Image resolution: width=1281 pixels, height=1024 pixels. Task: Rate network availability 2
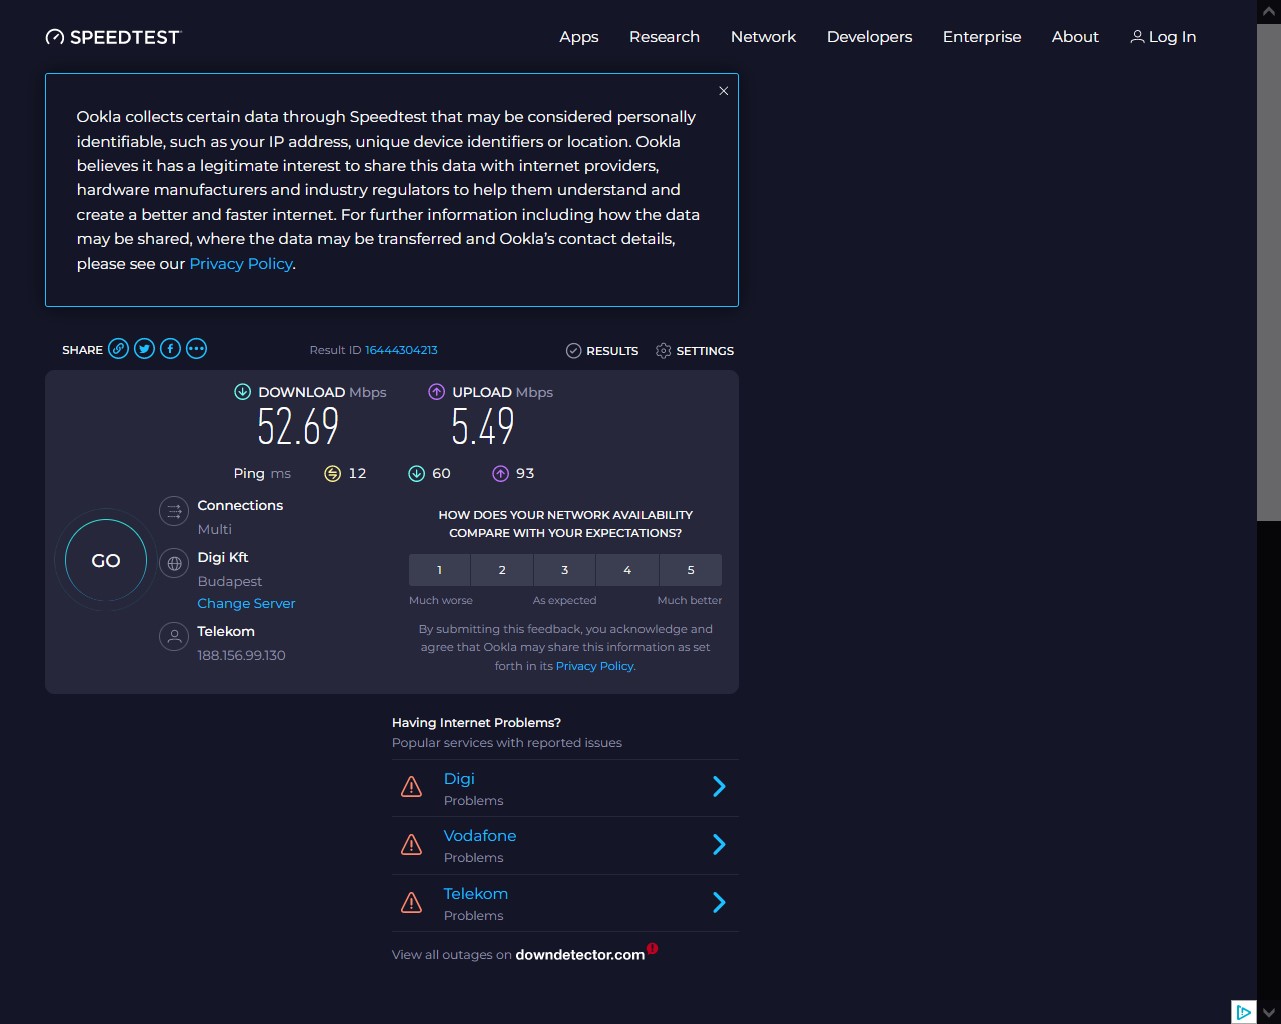coord(502,570)
